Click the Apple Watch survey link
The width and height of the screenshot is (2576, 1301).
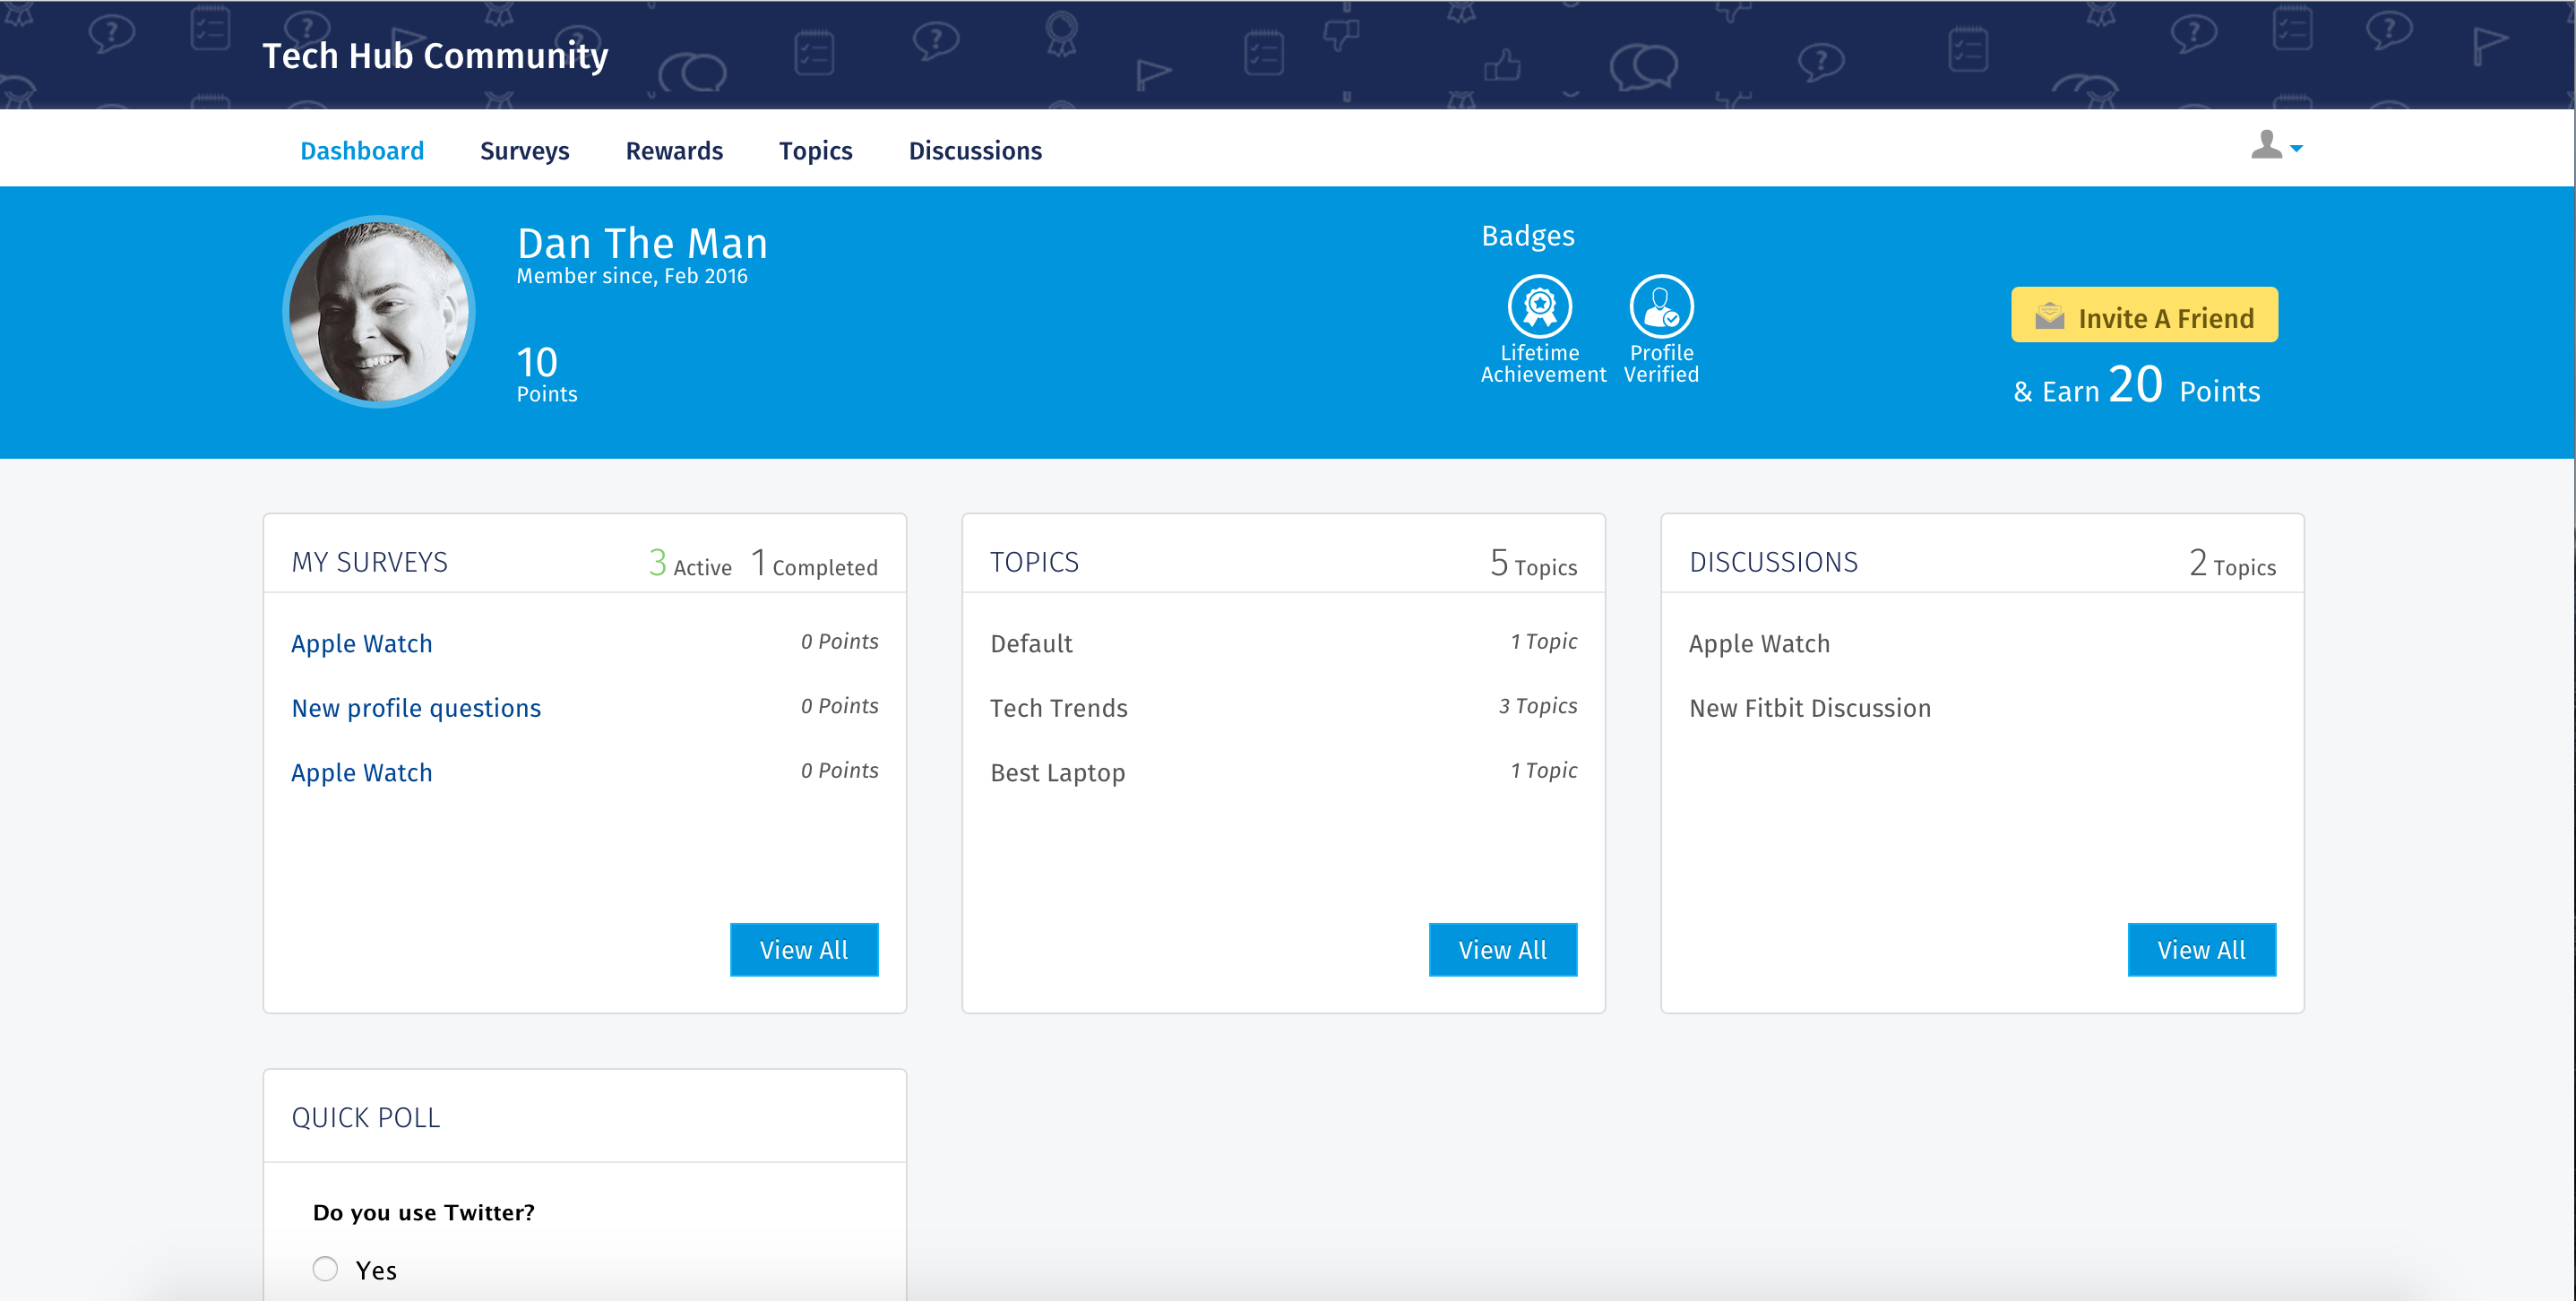click(x=362, y=642)
